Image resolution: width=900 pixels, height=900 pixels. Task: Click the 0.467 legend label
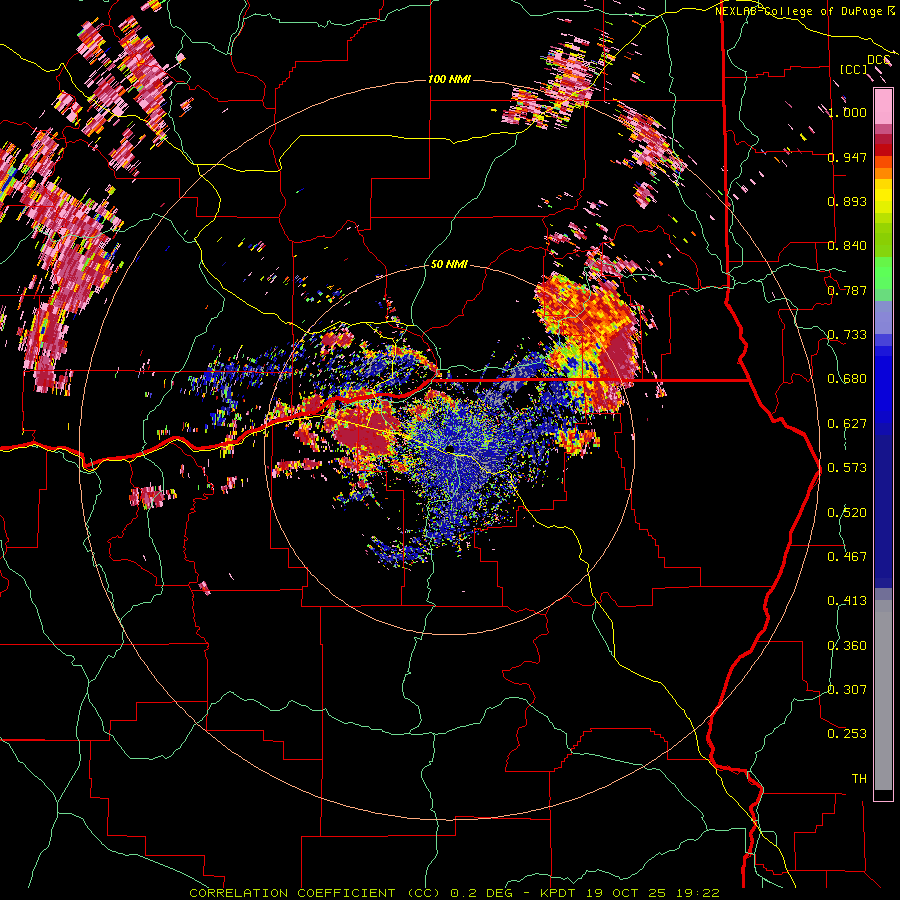point(847,557)
